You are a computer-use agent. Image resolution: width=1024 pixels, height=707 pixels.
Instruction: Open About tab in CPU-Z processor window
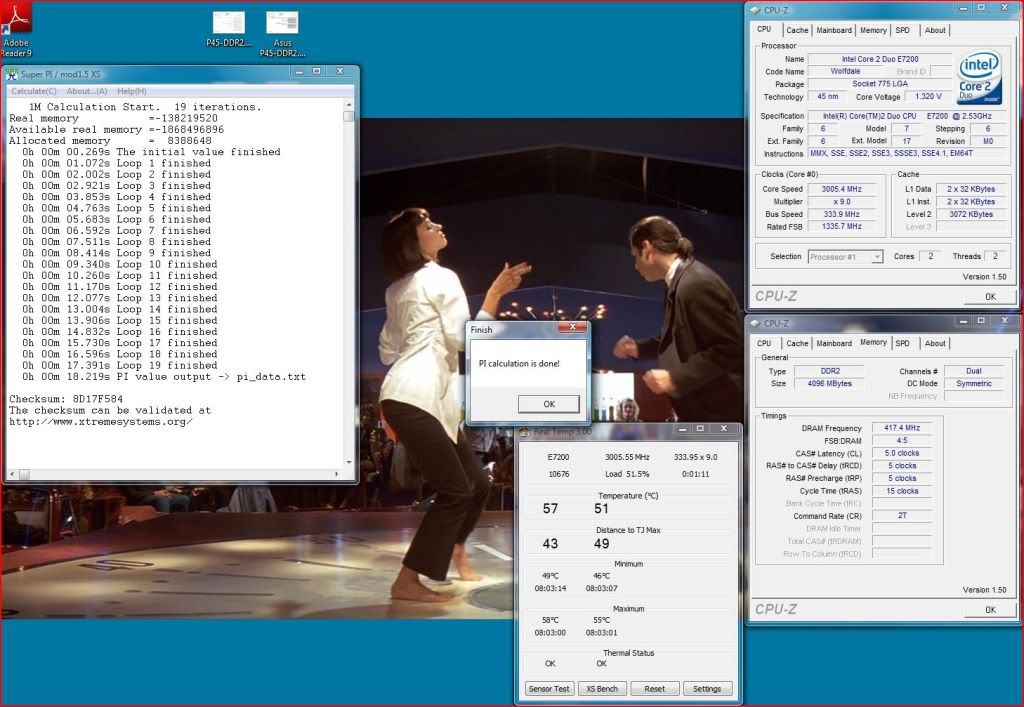[935, 30]
